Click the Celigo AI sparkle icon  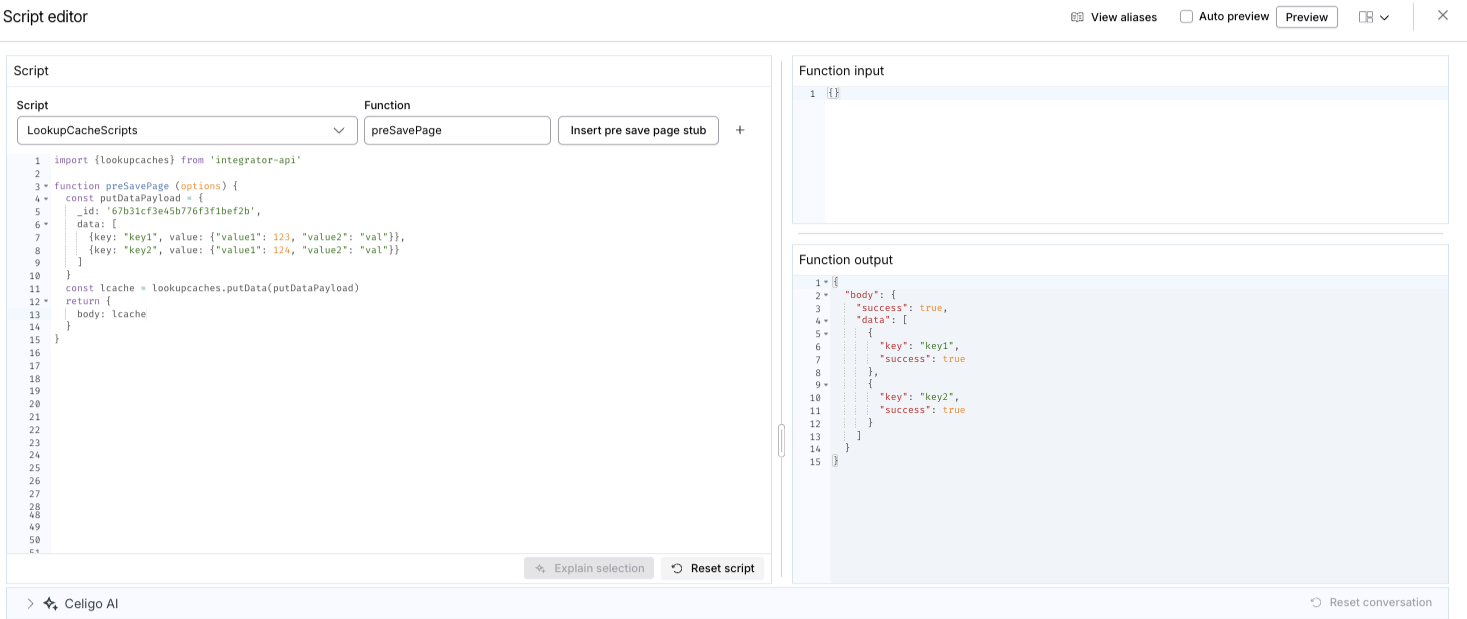tap(49, 603)
